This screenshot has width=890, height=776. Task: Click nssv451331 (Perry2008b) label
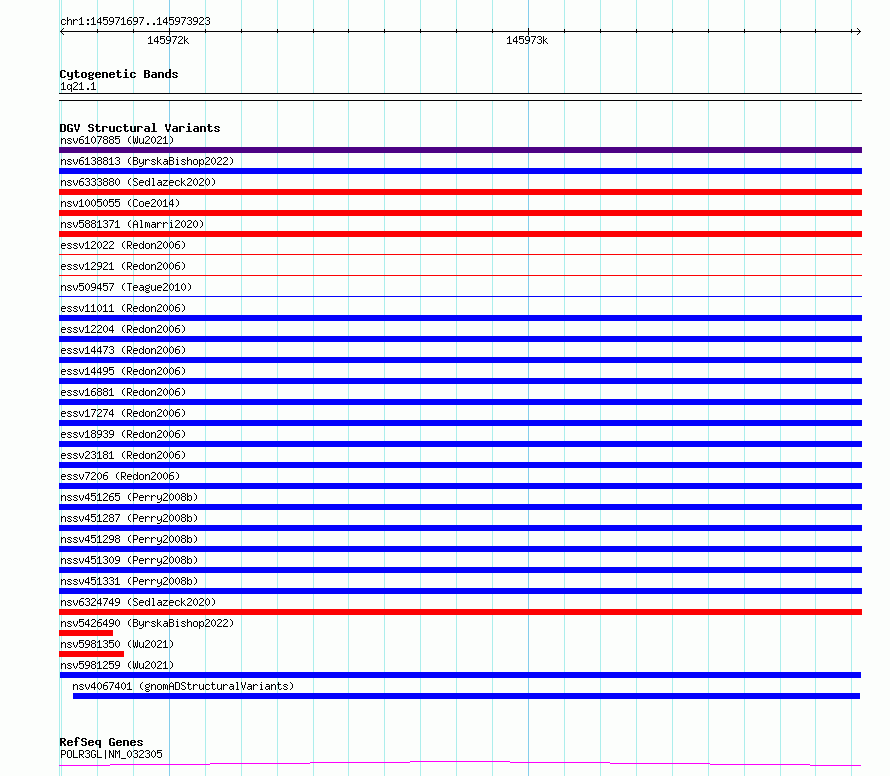[129, 581]
